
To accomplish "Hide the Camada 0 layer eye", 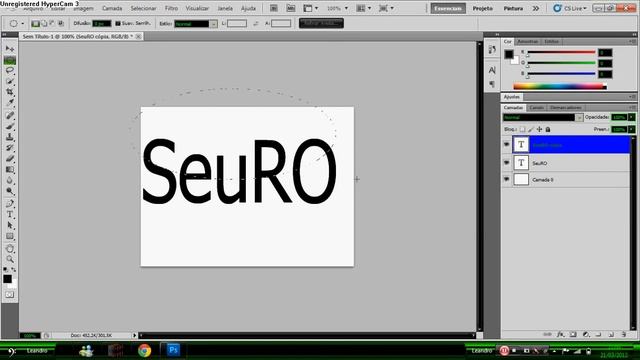I will 507,179.
